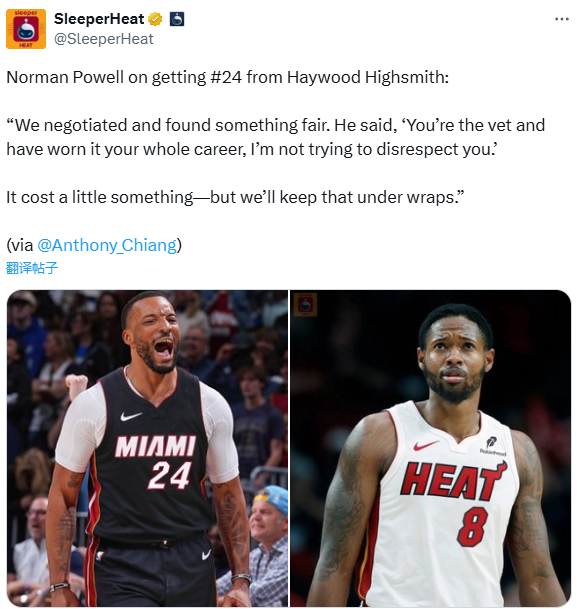The height and width of the screenshot is (609, 577).
Task: Click the gold verified badge
Action: [x=155, y=19]
